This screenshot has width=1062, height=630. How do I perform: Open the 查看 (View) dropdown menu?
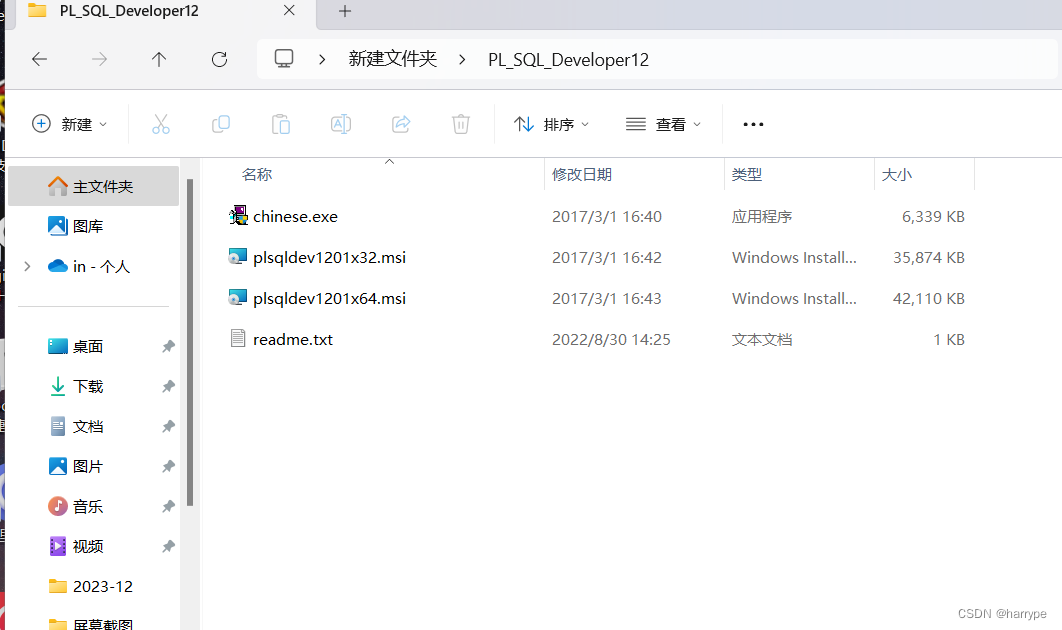(x=663, y=123)
